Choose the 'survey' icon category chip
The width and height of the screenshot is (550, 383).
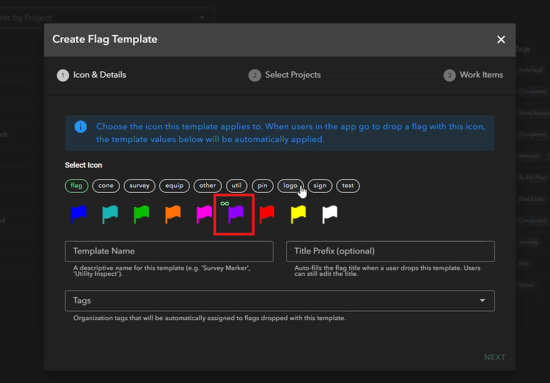point(139,186)
